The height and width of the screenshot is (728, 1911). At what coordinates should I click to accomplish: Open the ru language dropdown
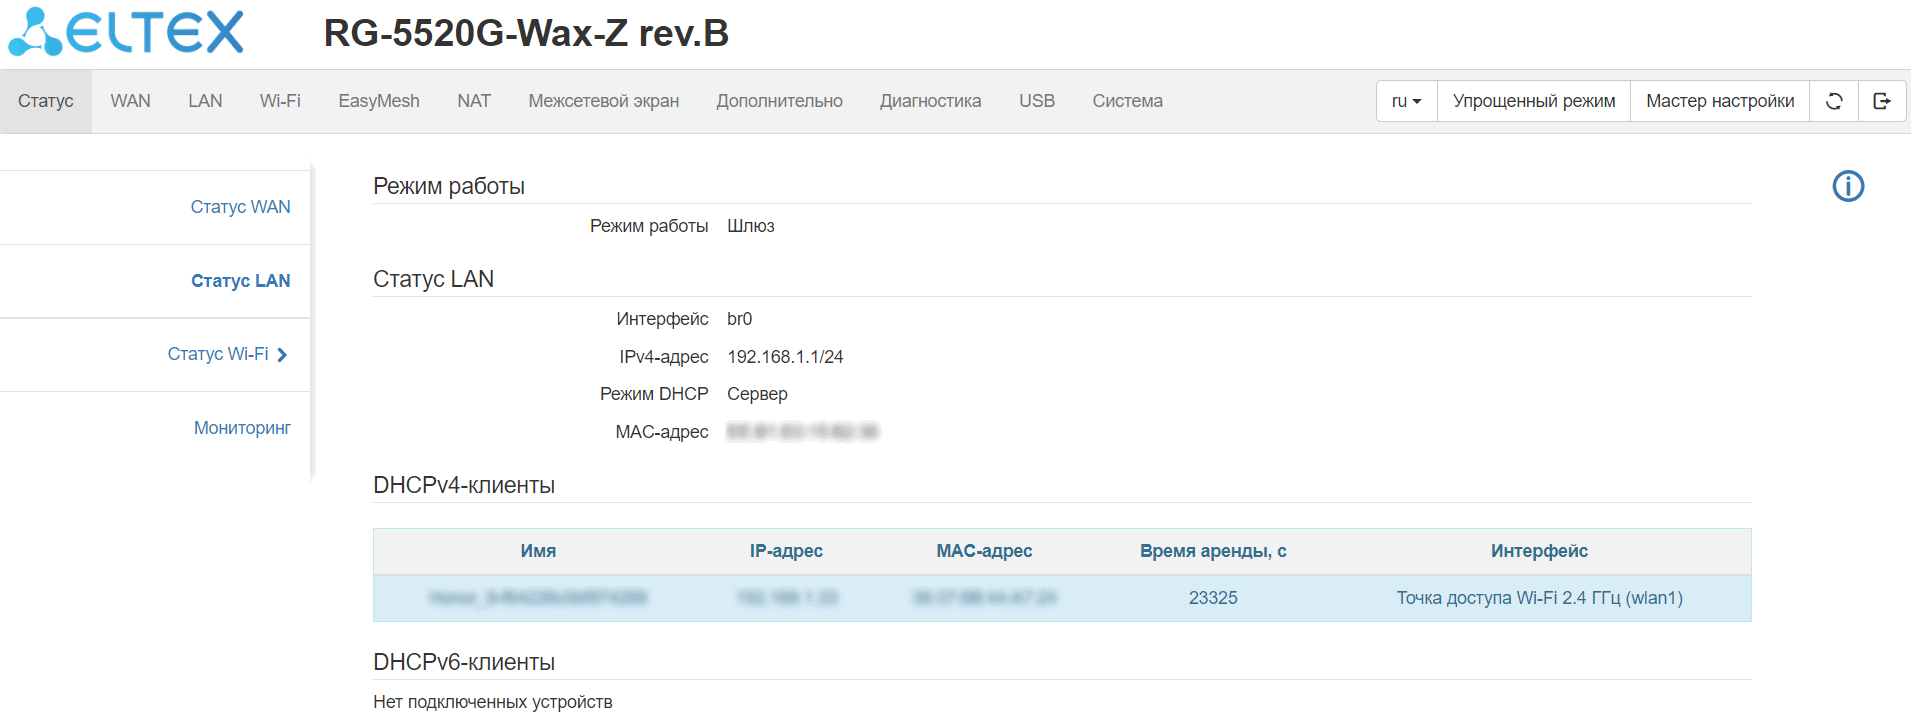pos(1406,101)
